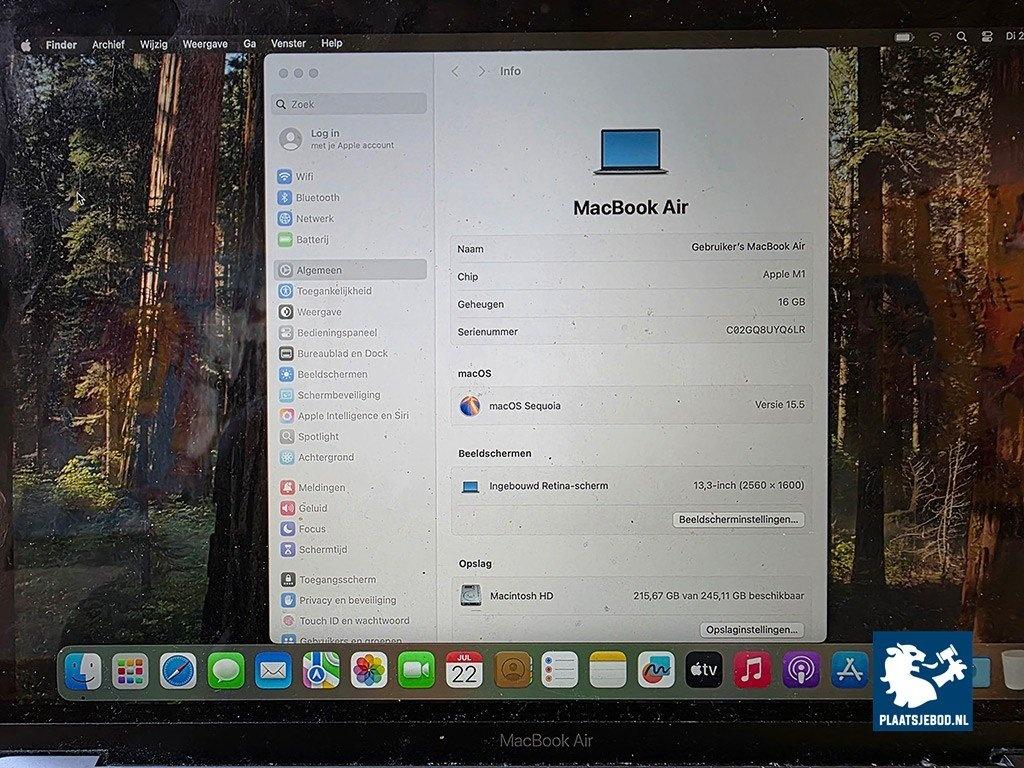The width and height of the screenshot is (1024, 768).
Task: Click the 16 GB Geheugen value
Action: [x=791, y=302]
